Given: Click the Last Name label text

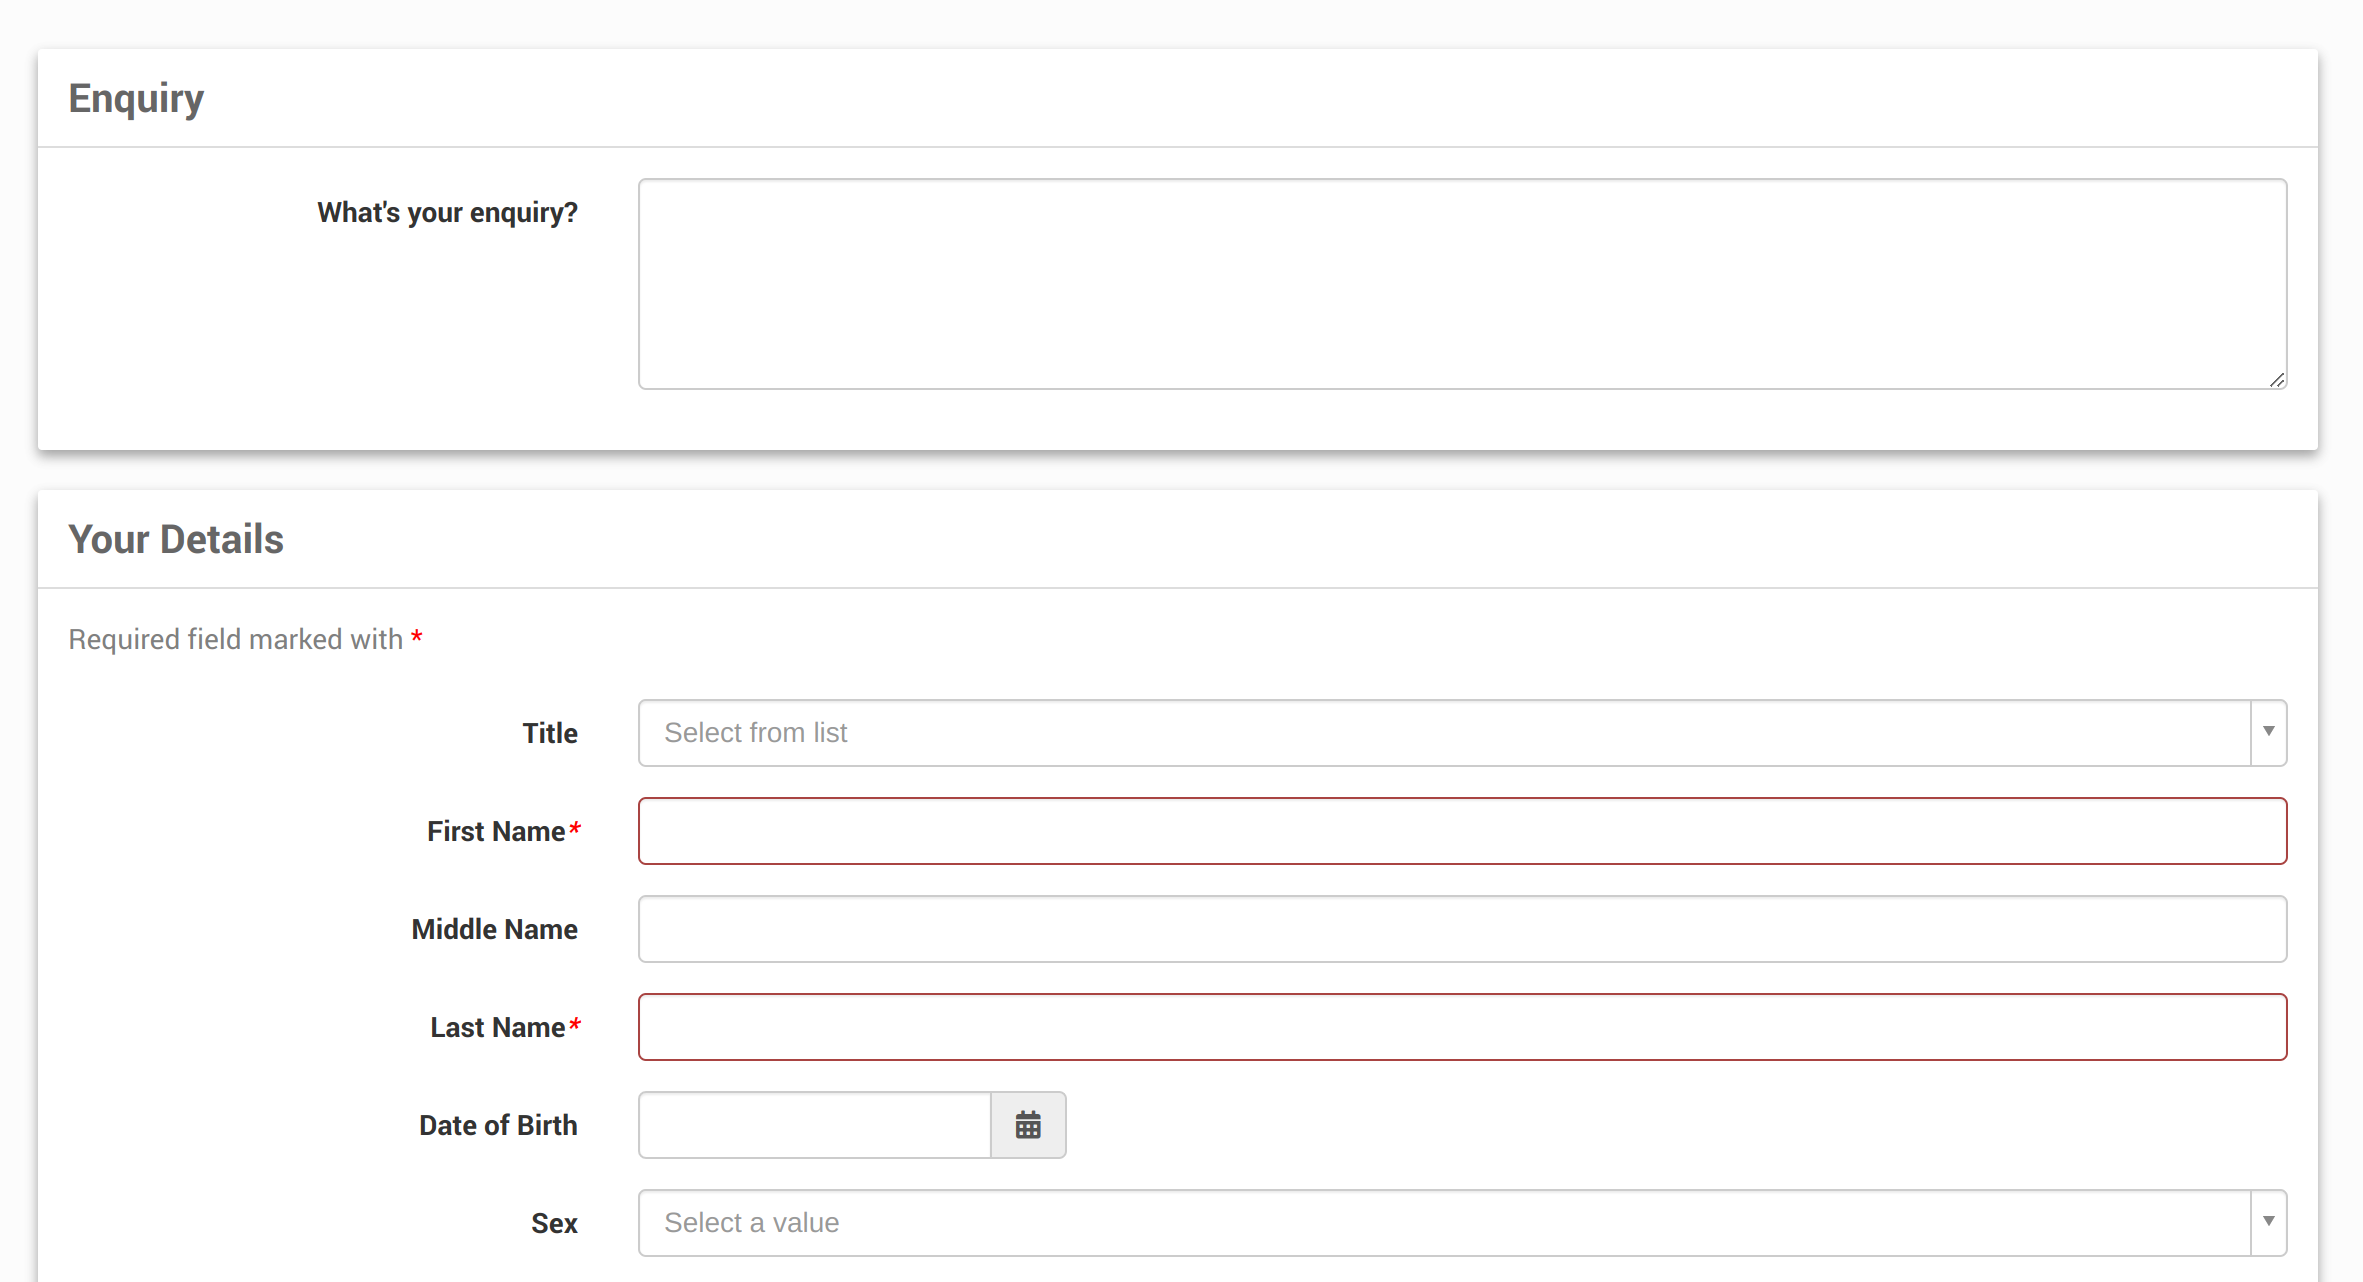Looking at the screenshot, I should (497, 1027).
